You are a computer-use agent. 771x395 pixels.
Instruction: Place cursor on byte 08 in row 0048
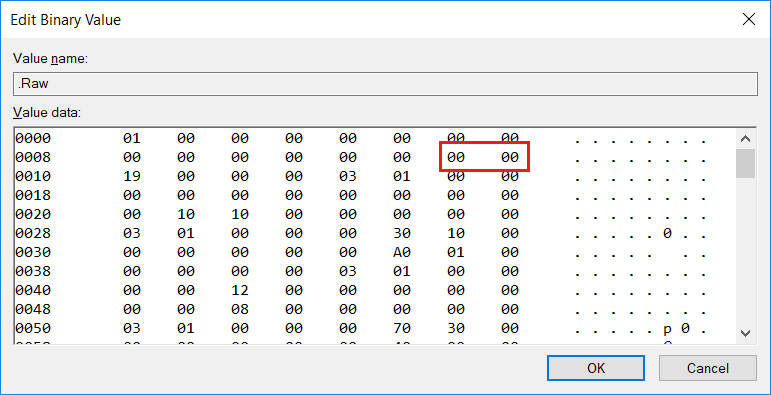pos(240,309)
